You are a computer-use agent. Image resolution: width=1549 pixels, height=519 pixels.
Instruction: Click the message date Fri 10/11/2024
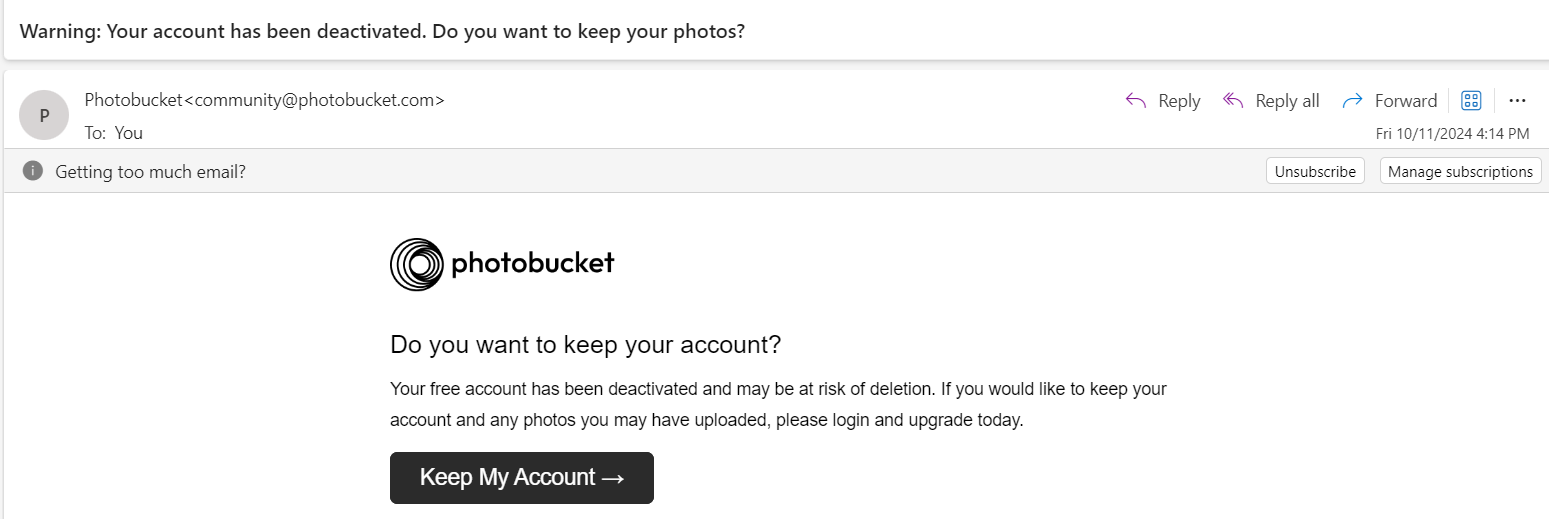point(1452,133)
